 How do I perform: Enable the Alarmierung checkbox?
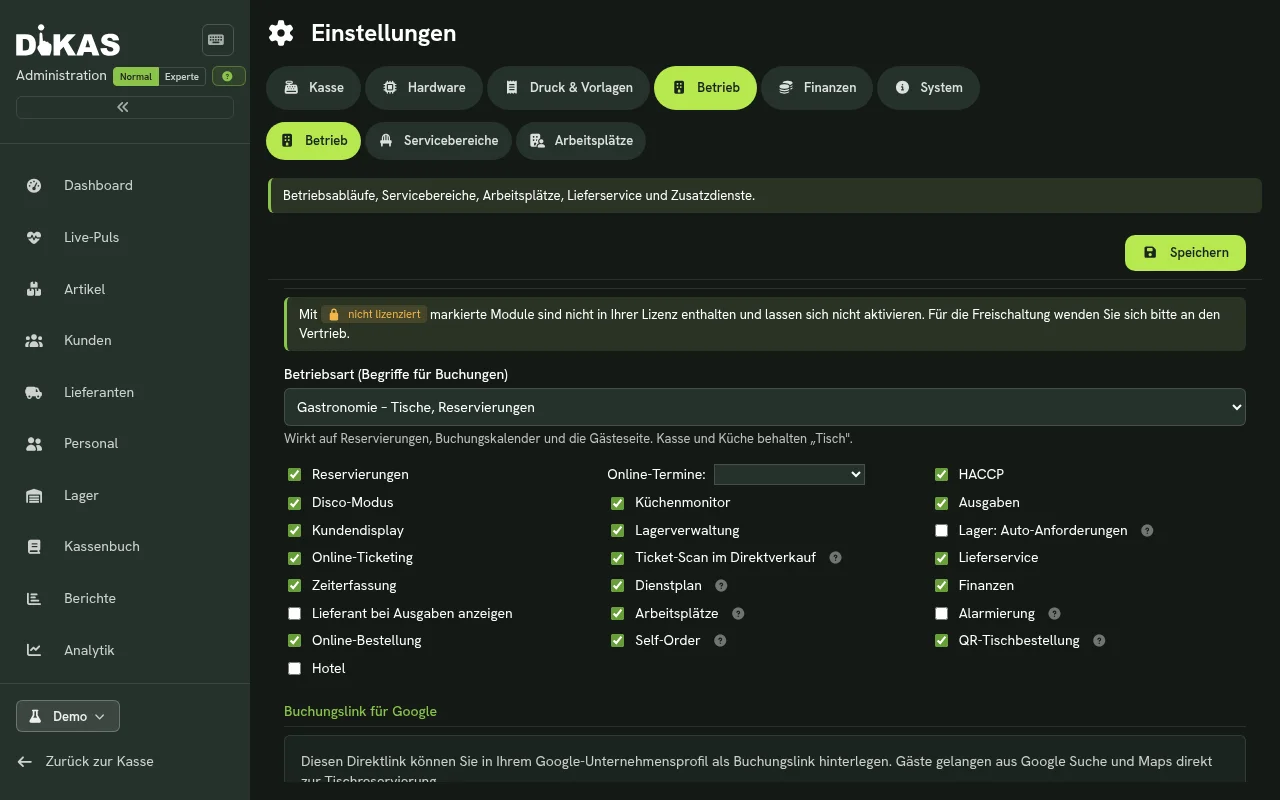tap(941, 614)
